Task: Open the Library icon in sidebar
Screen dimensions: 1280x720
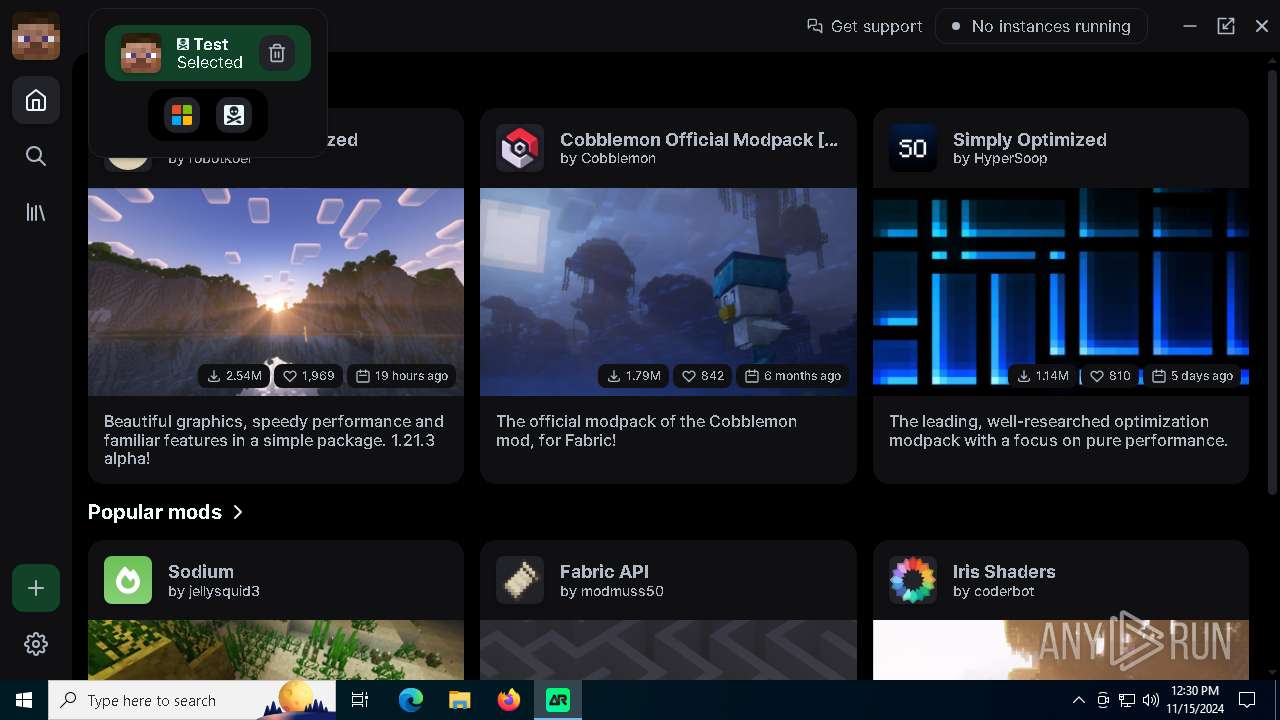Action: 36,212
